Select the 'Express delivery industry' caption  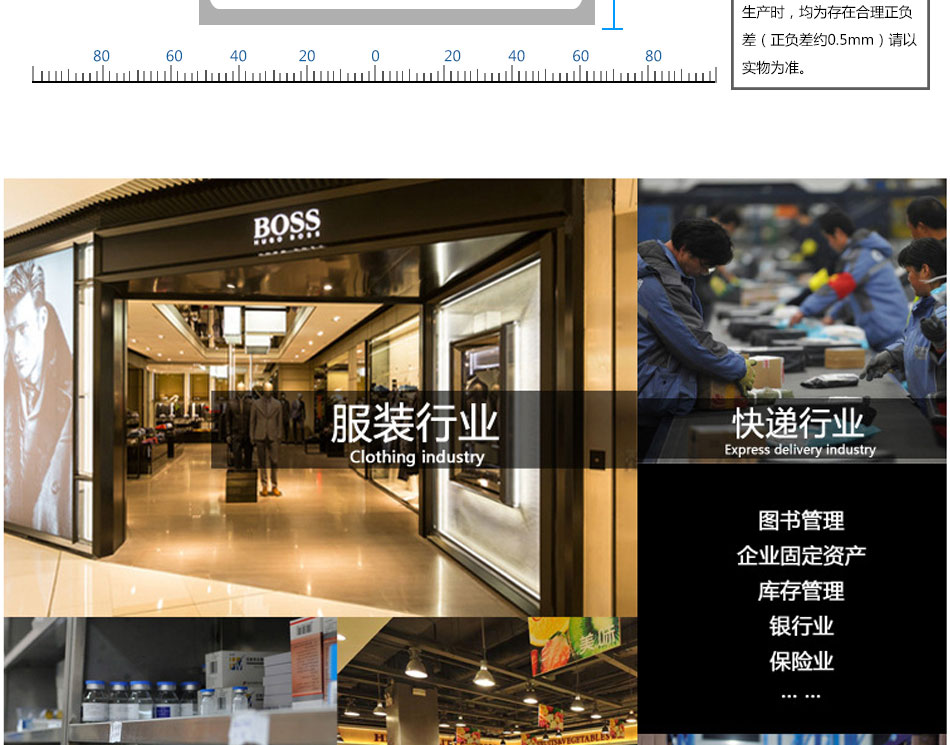tap(799, 450)
